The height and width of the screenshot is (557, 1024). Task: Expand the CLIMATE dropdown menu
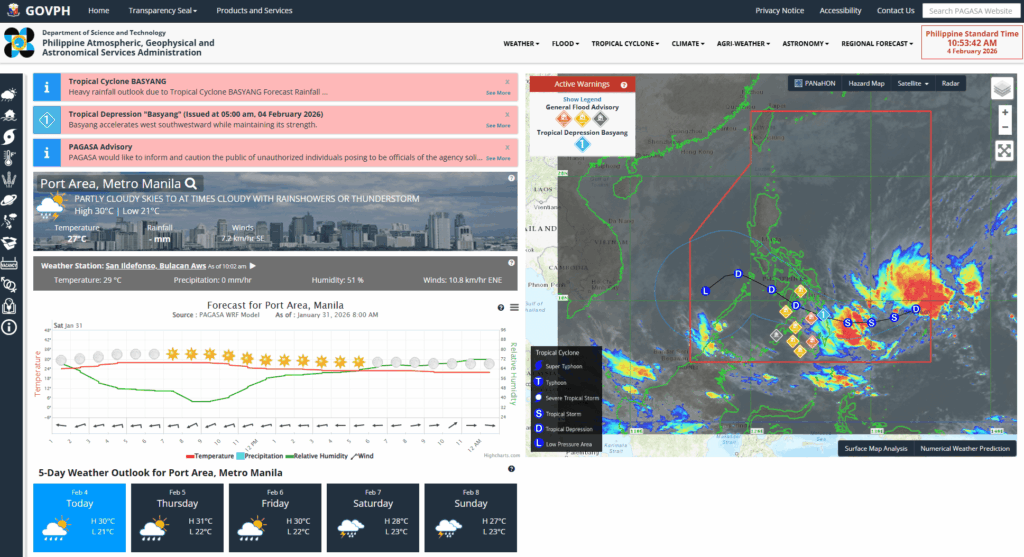[688, 44]
